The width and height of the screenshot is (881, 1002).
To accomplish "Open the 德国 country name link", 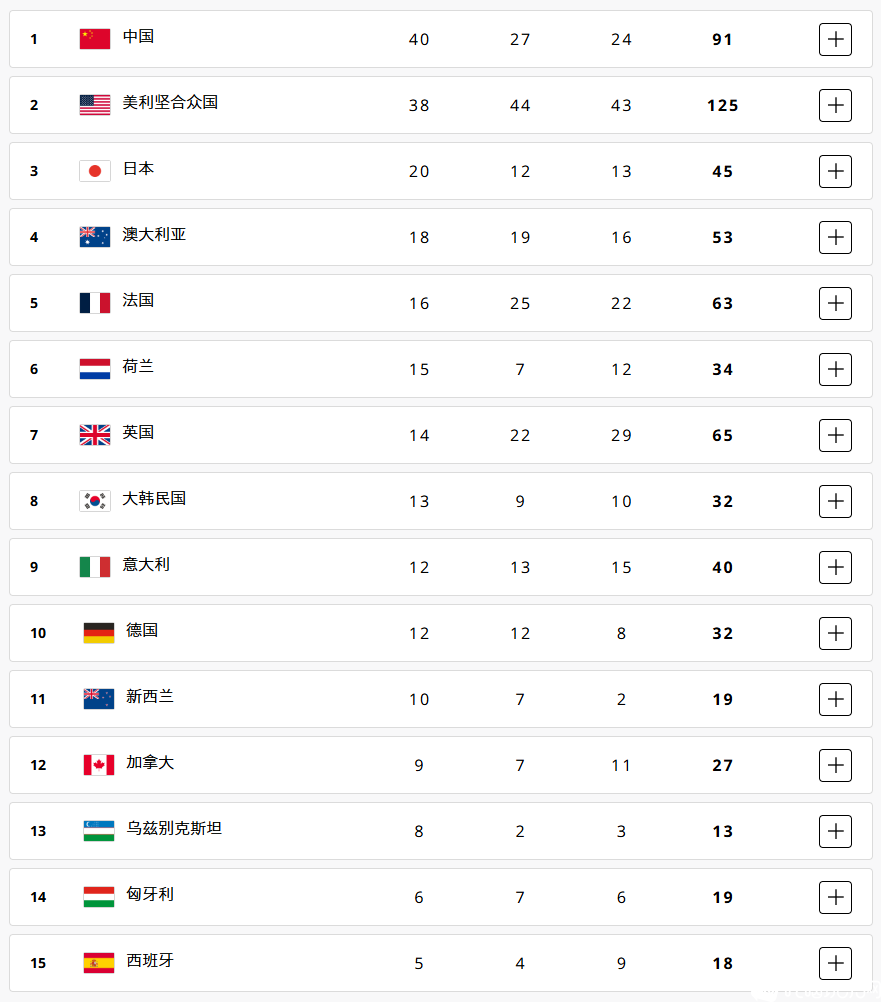I will click(x=142, y=630).
